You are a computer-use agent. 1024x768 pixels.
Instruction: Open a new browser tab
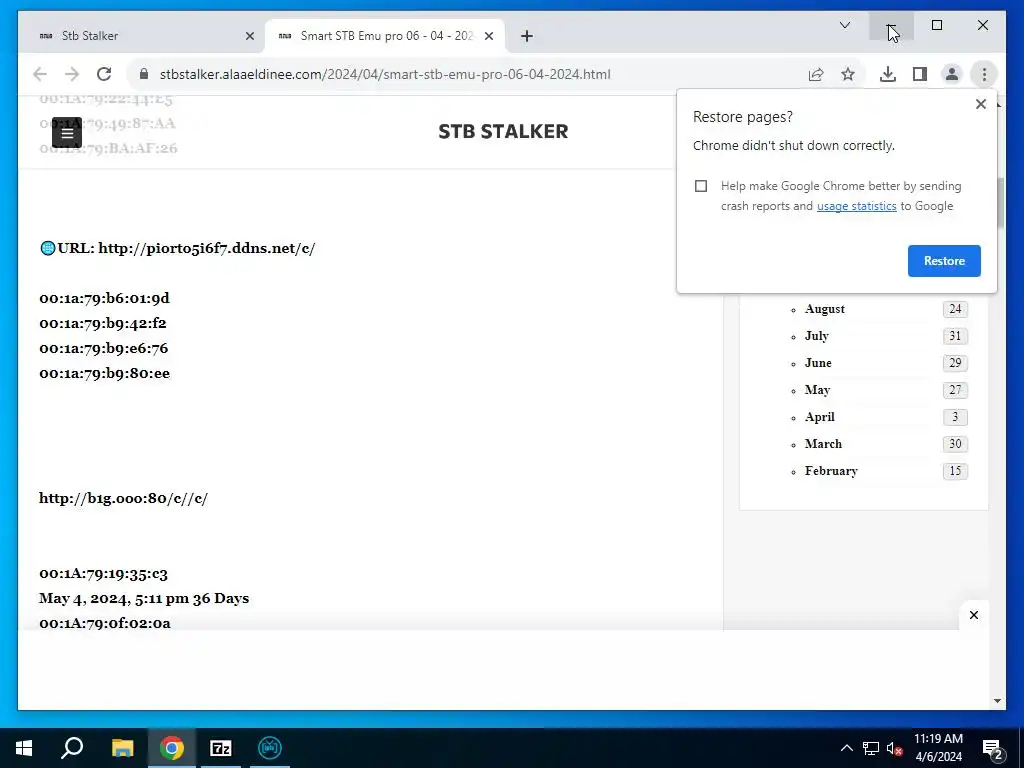[x=527, y=36]
